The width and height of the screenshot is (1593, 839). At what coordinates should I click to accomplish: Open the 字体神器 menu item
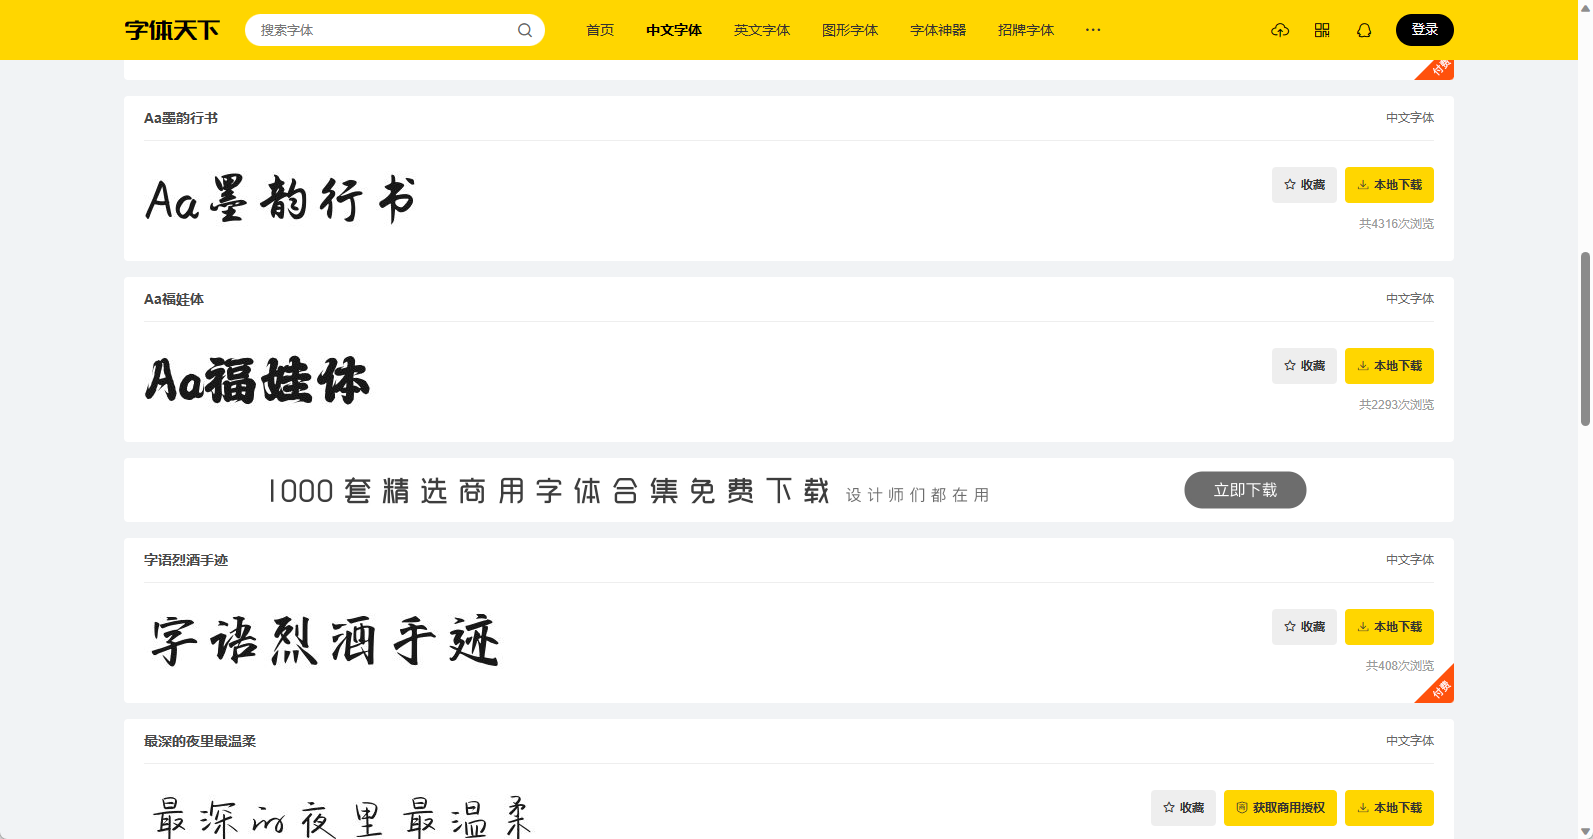click(938, 30)
